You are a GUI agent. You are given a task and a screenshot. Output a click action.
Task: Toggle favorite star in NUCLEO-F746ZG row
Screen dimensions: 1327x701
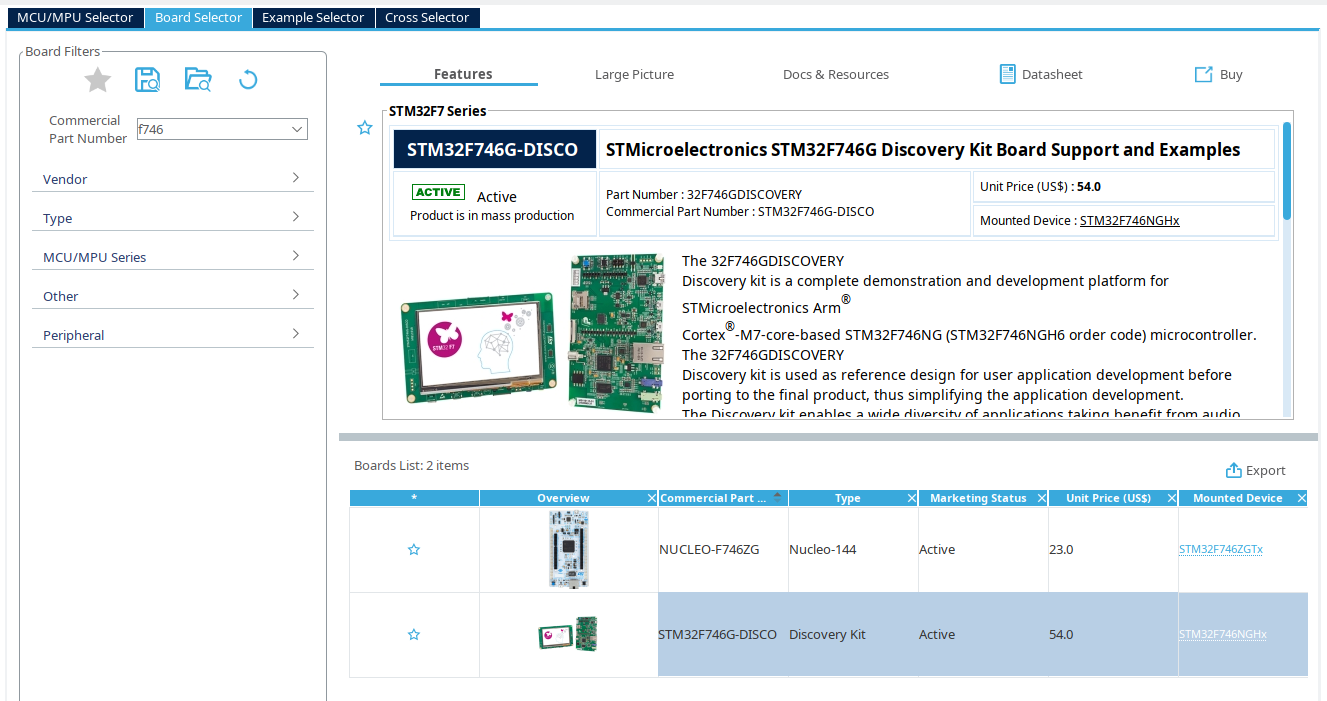coord(414,550)
